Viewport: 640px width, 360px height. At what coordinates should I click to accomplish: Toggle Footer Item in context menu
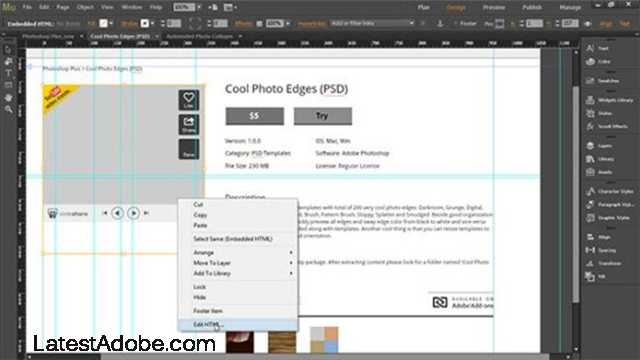(x=238, y=311)
